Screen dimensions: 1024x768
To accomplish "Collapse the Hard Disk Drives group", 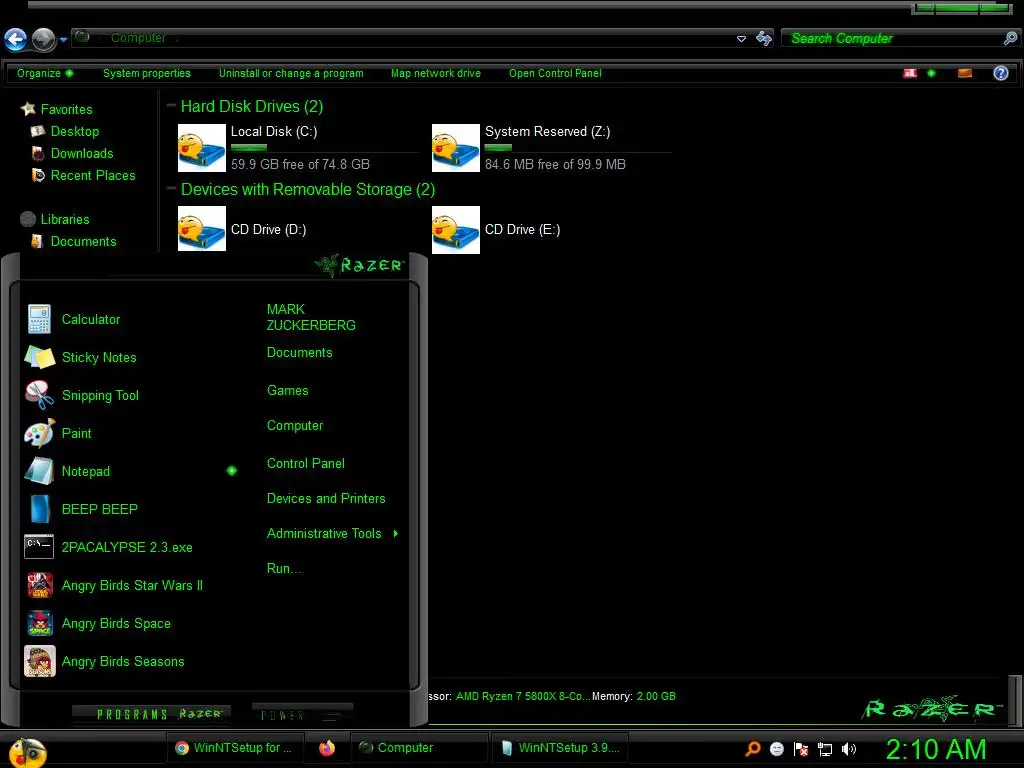I will point(171,106).
